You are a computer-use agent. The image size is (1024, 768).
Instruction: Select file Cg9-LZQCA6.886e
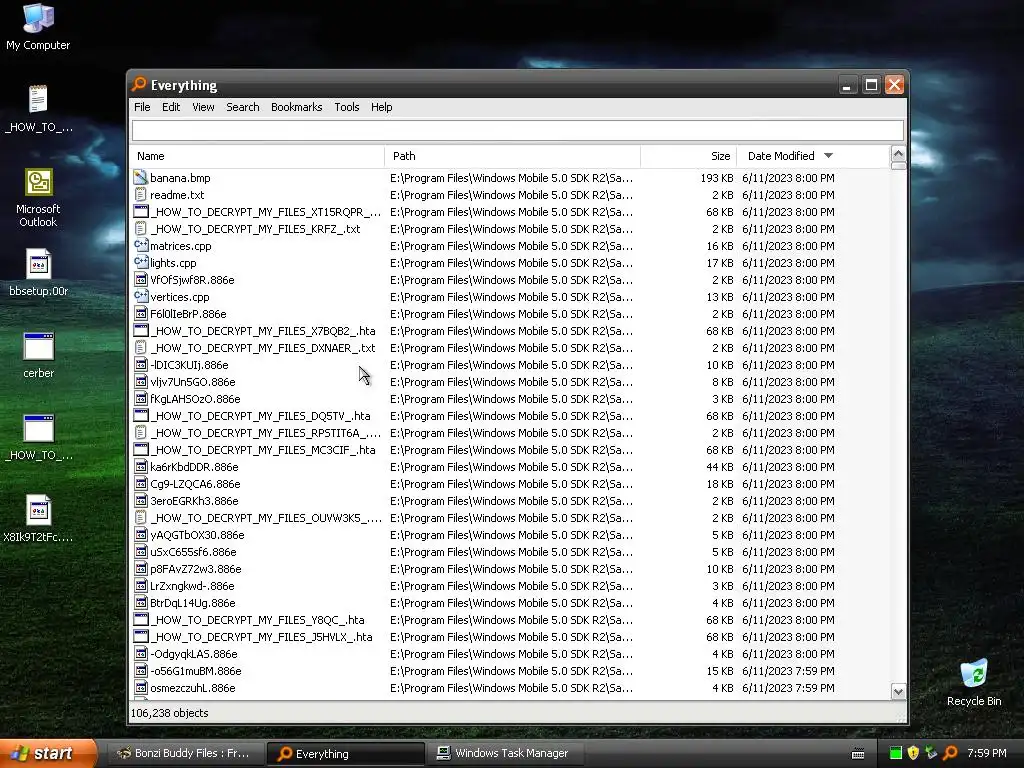point(195,484)
